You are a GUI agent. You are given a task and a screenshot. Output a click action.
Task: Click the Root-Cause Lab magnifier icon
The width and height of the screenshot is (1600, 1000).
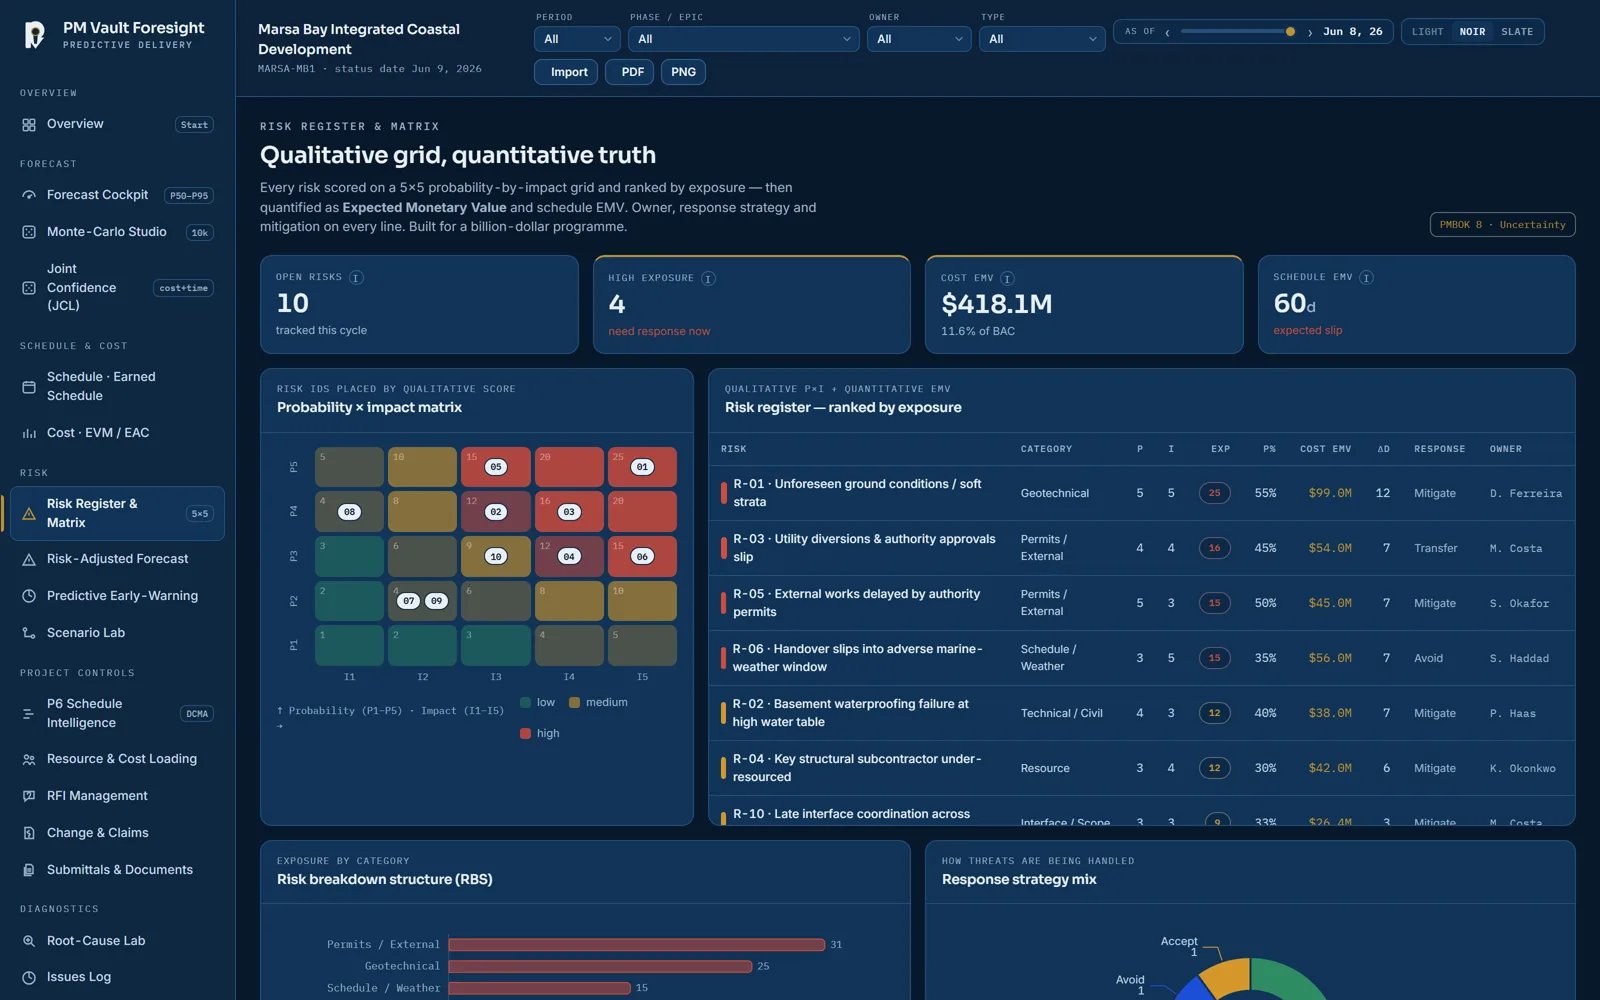(29, 941)
